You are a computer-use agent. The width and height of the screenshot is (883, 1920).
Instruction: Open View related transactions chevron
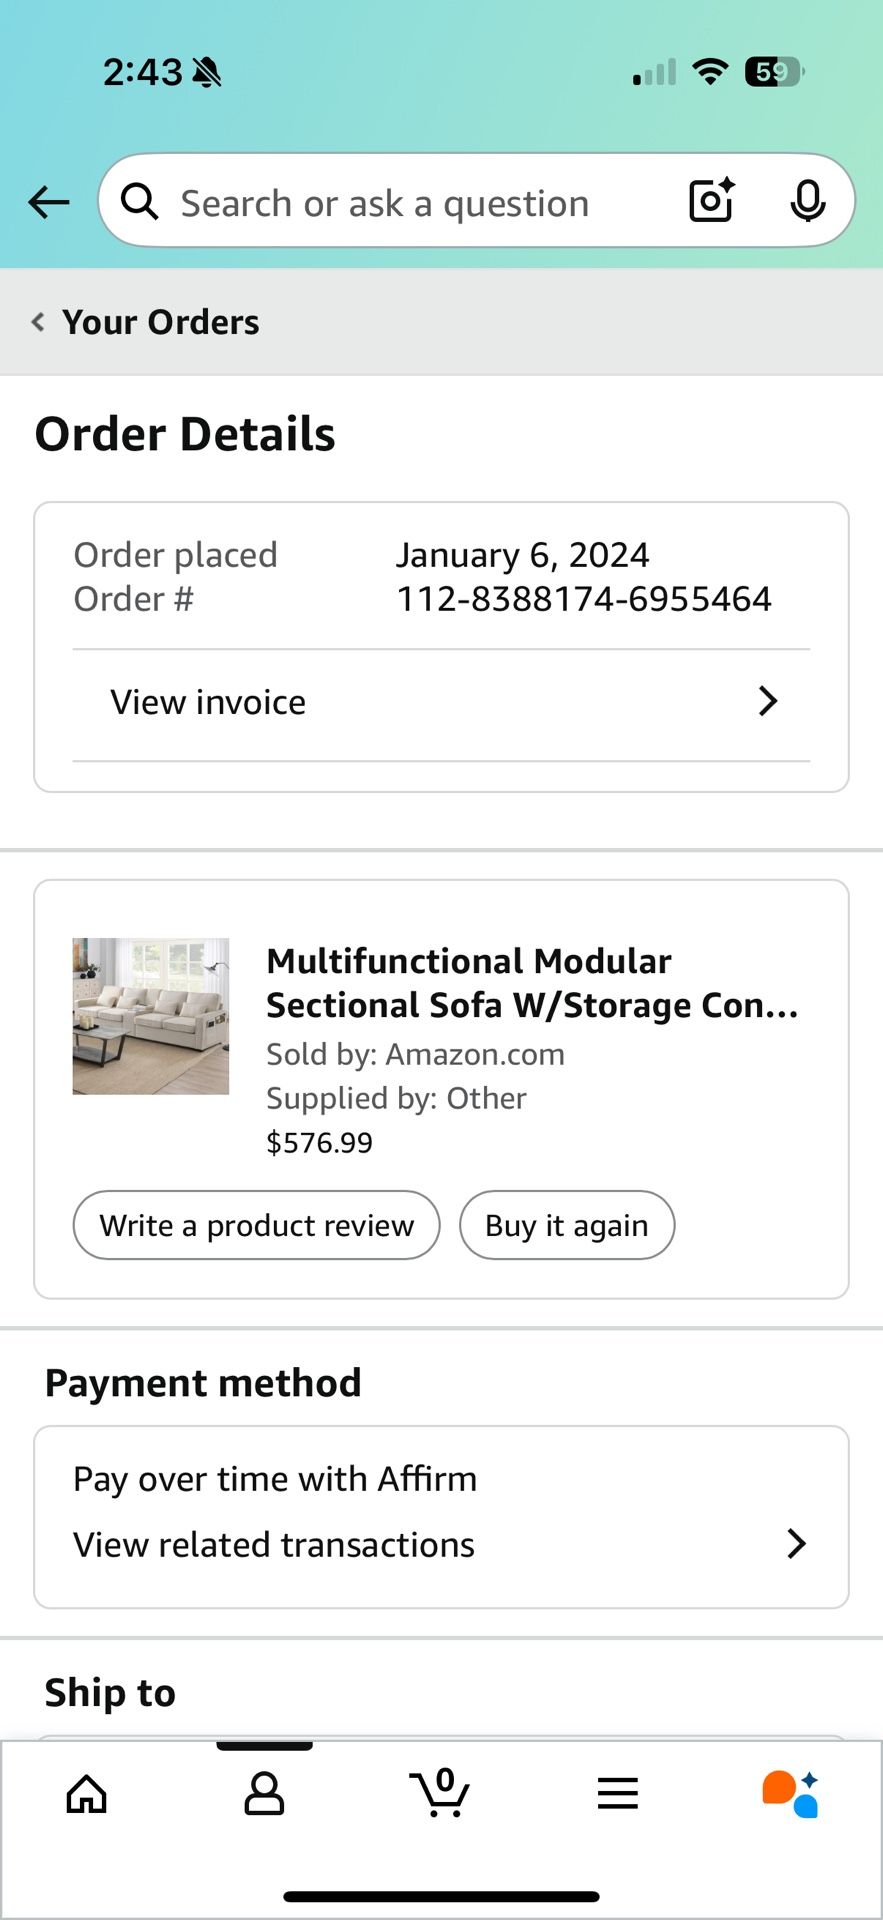click(x=796, y=1544)
